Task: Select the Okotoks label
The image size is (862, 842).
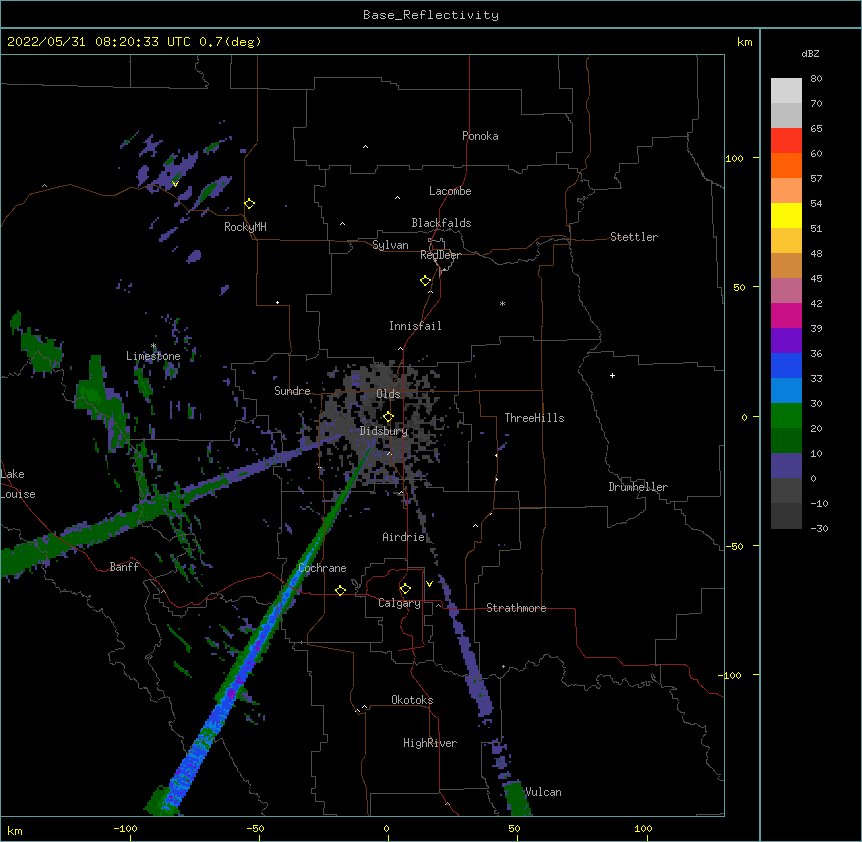Action: [x=412, y=700]
